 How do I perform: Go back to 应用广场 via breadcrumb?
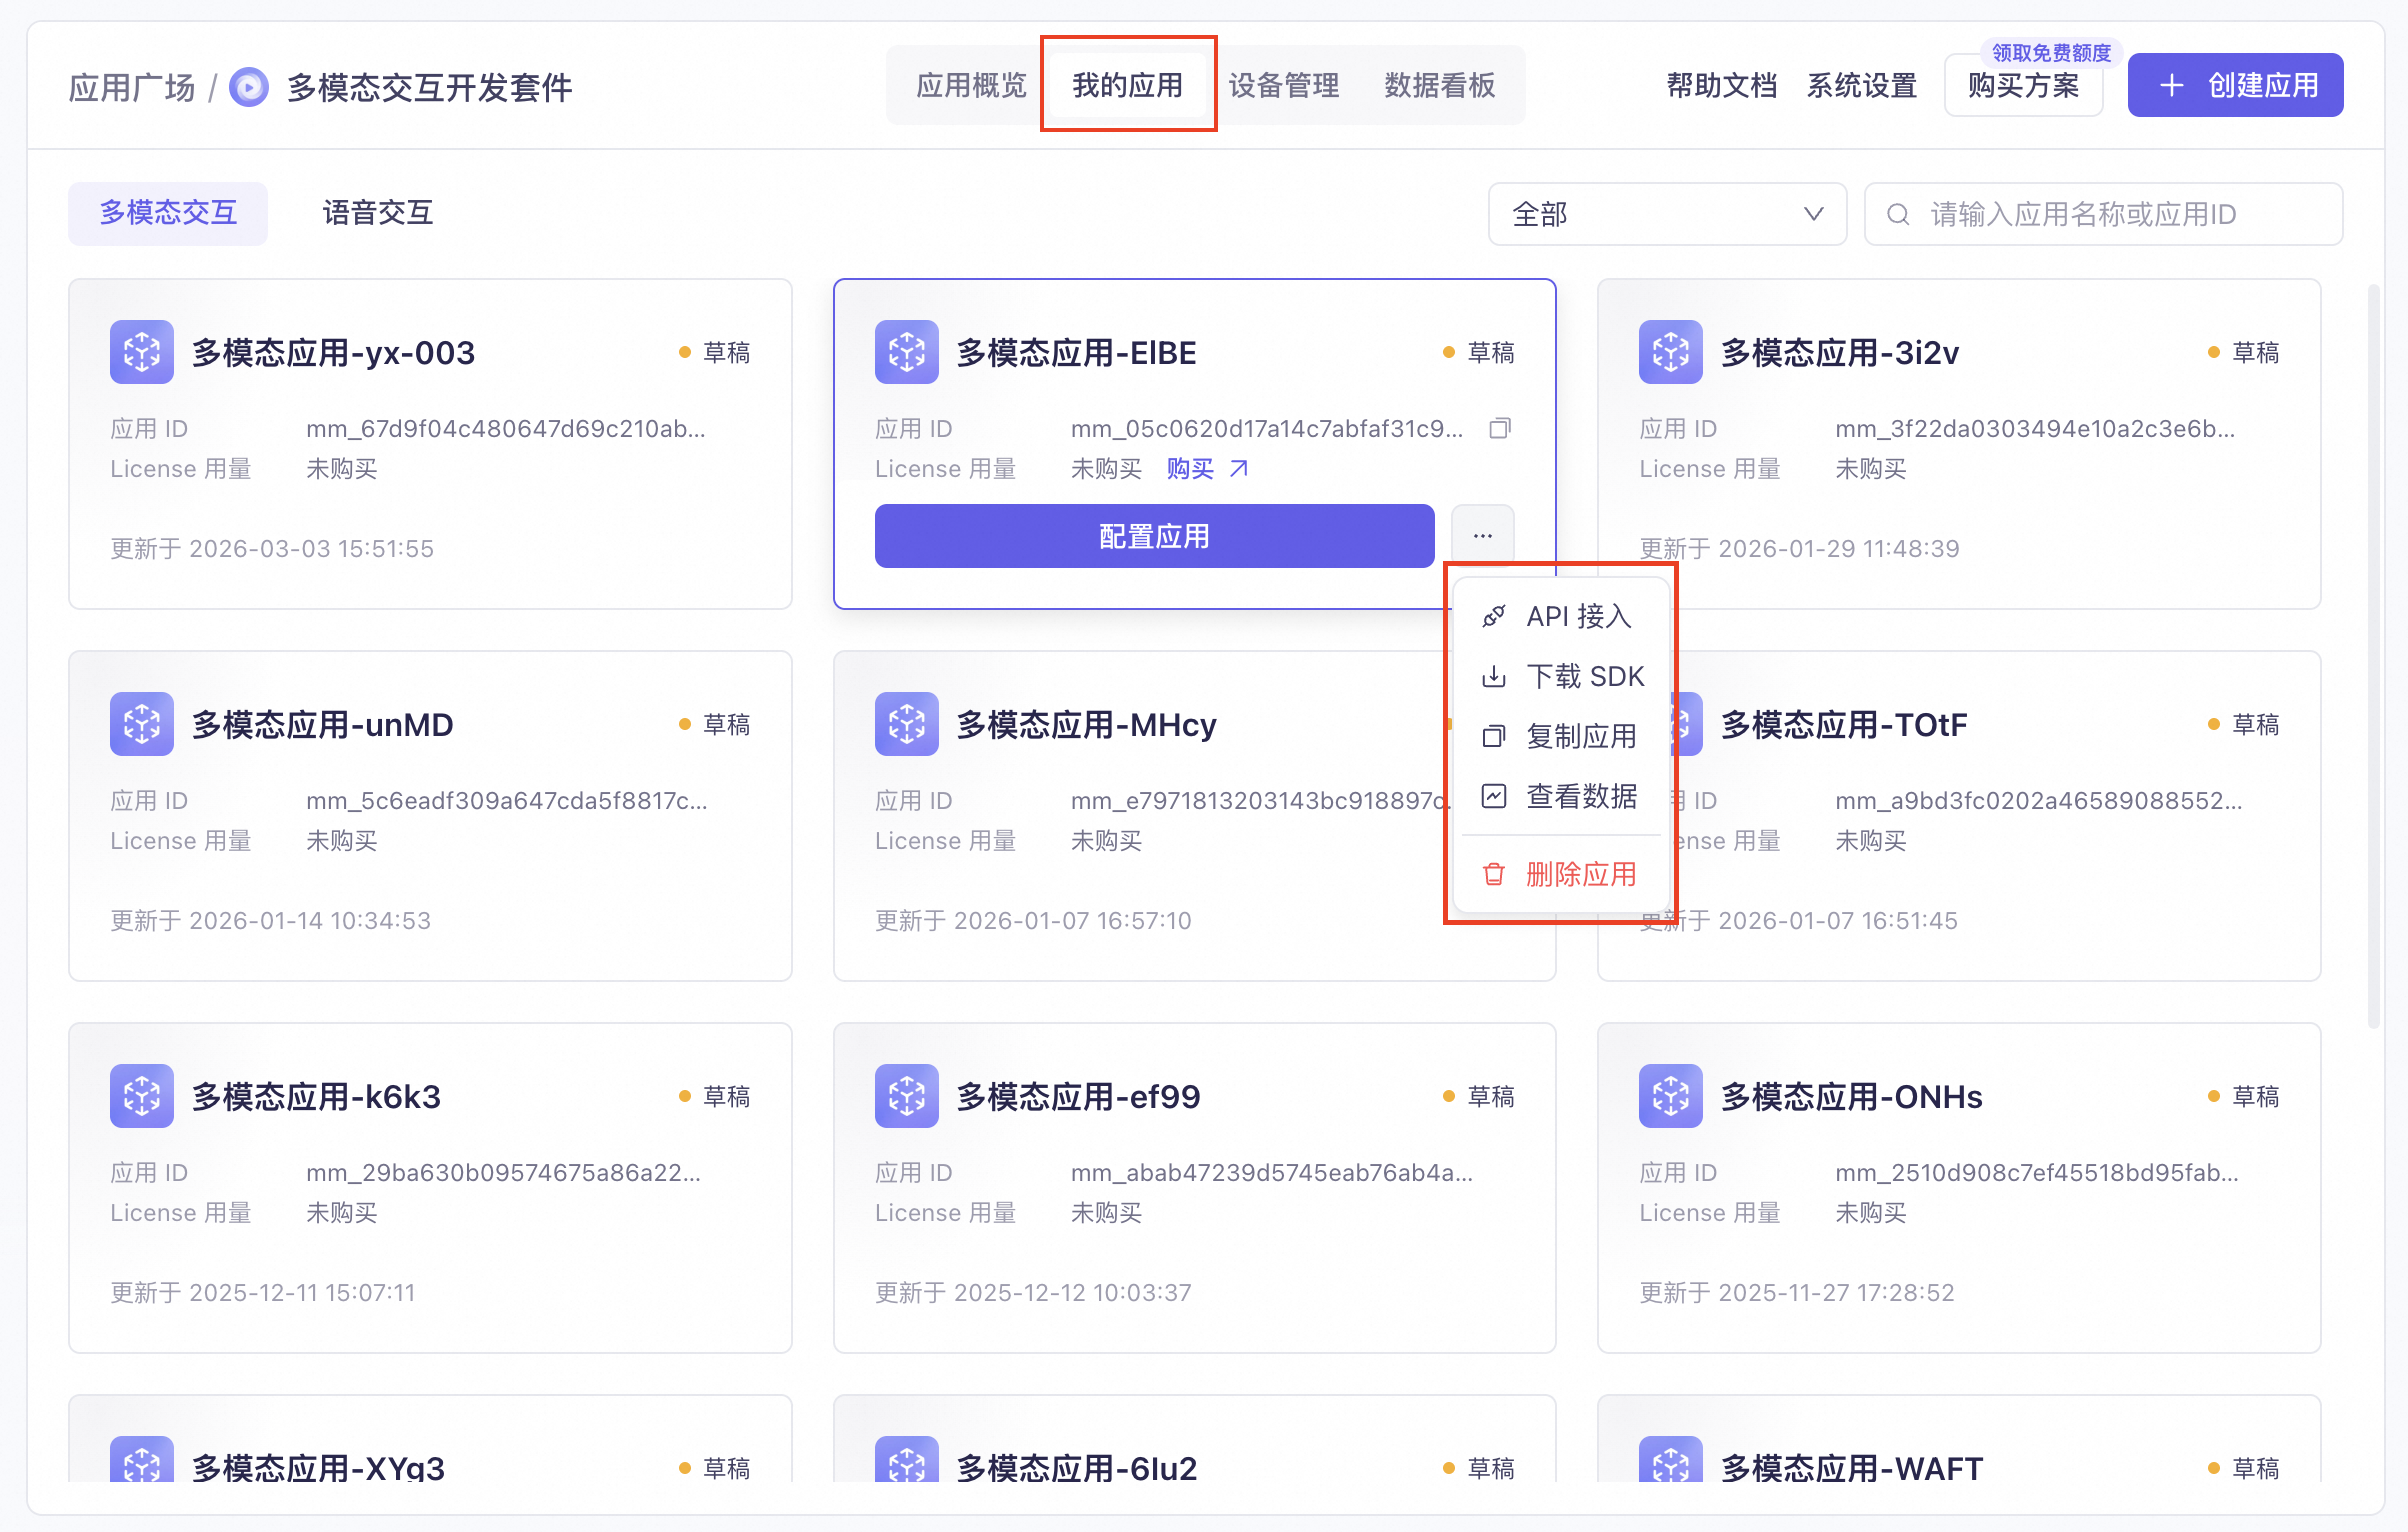(132, 87)
